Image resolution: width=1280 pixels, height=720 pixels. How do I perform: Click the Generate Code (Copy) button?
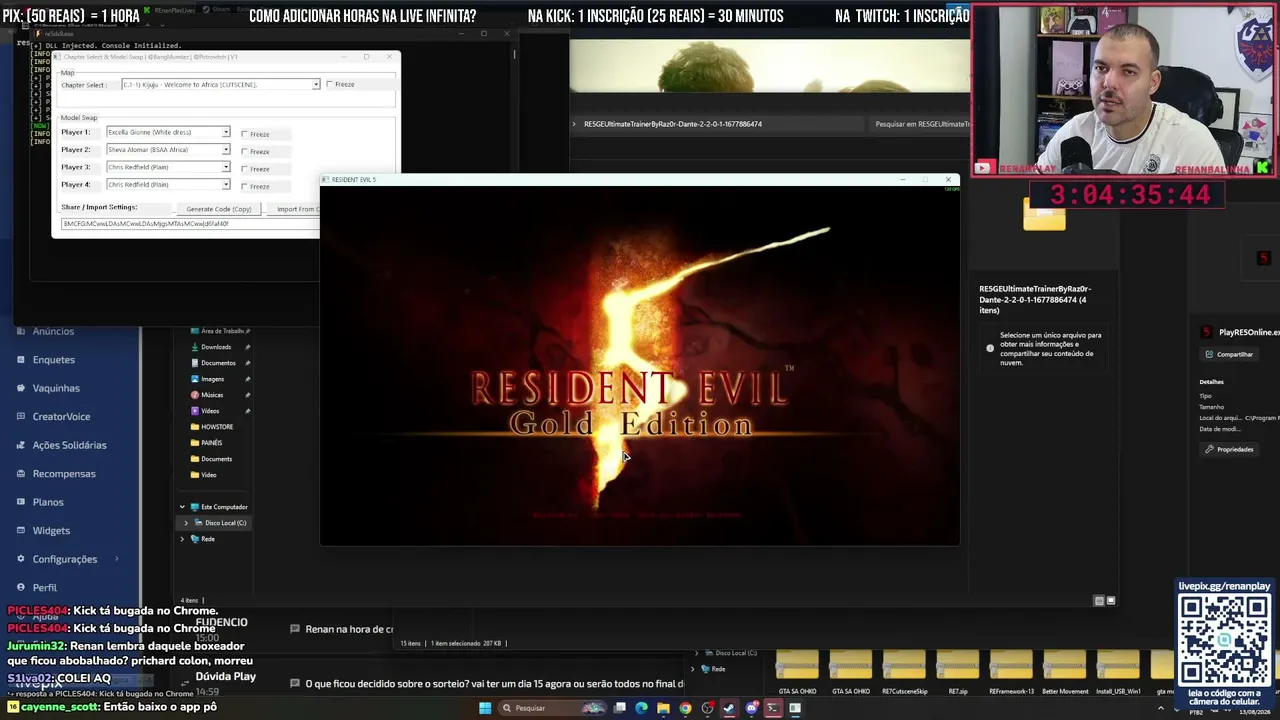point(219,209)
